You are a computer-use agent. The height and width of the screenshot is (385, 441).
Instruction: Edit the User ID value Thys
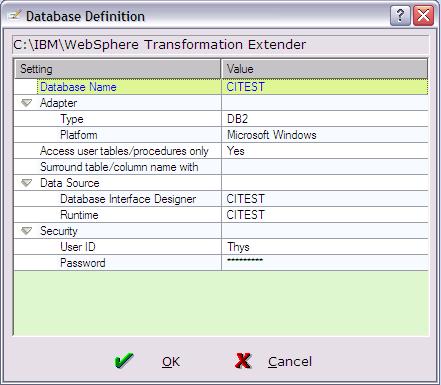click(325, 247)
